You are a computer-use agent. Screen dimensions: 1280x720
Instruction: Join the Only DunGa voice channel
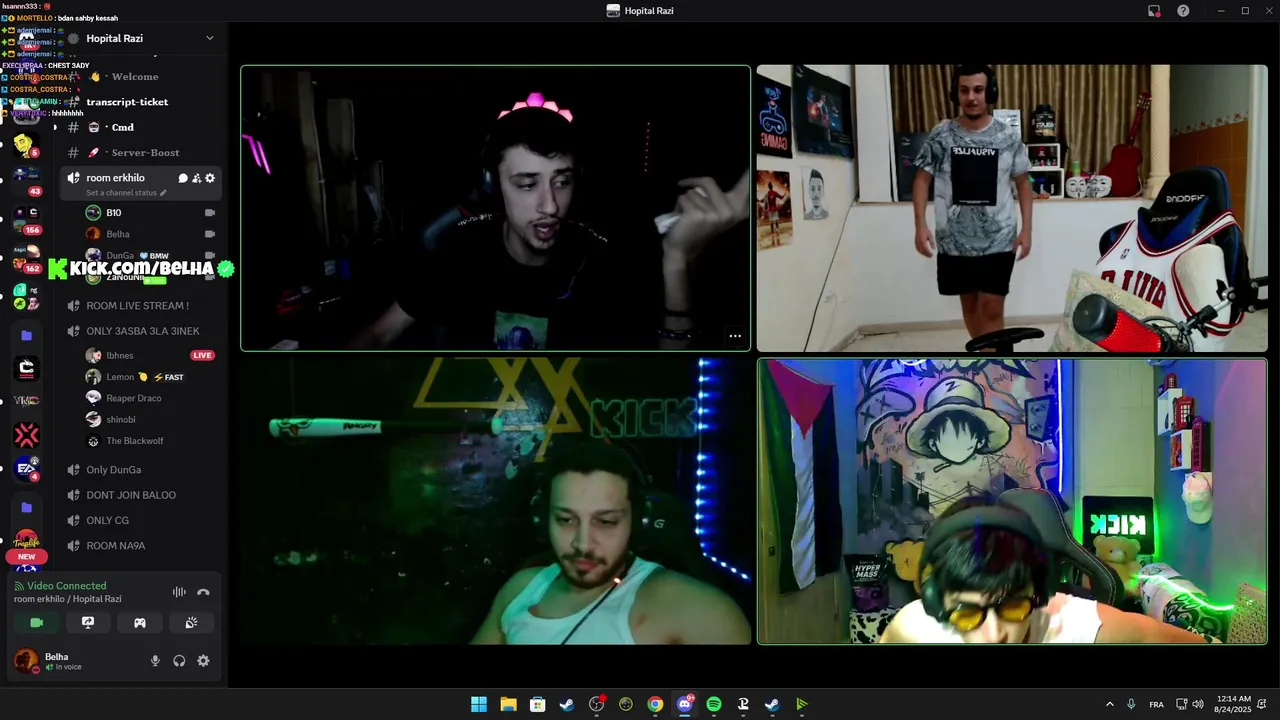tap(140, 470)
